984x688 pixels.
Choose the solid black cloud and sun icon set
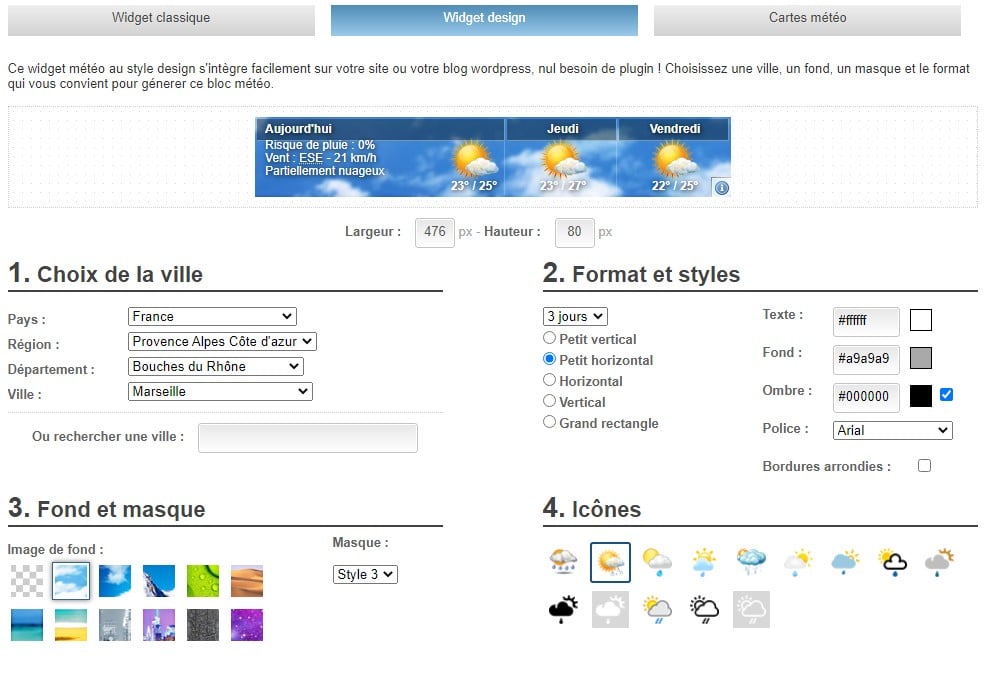pos(563,609)
